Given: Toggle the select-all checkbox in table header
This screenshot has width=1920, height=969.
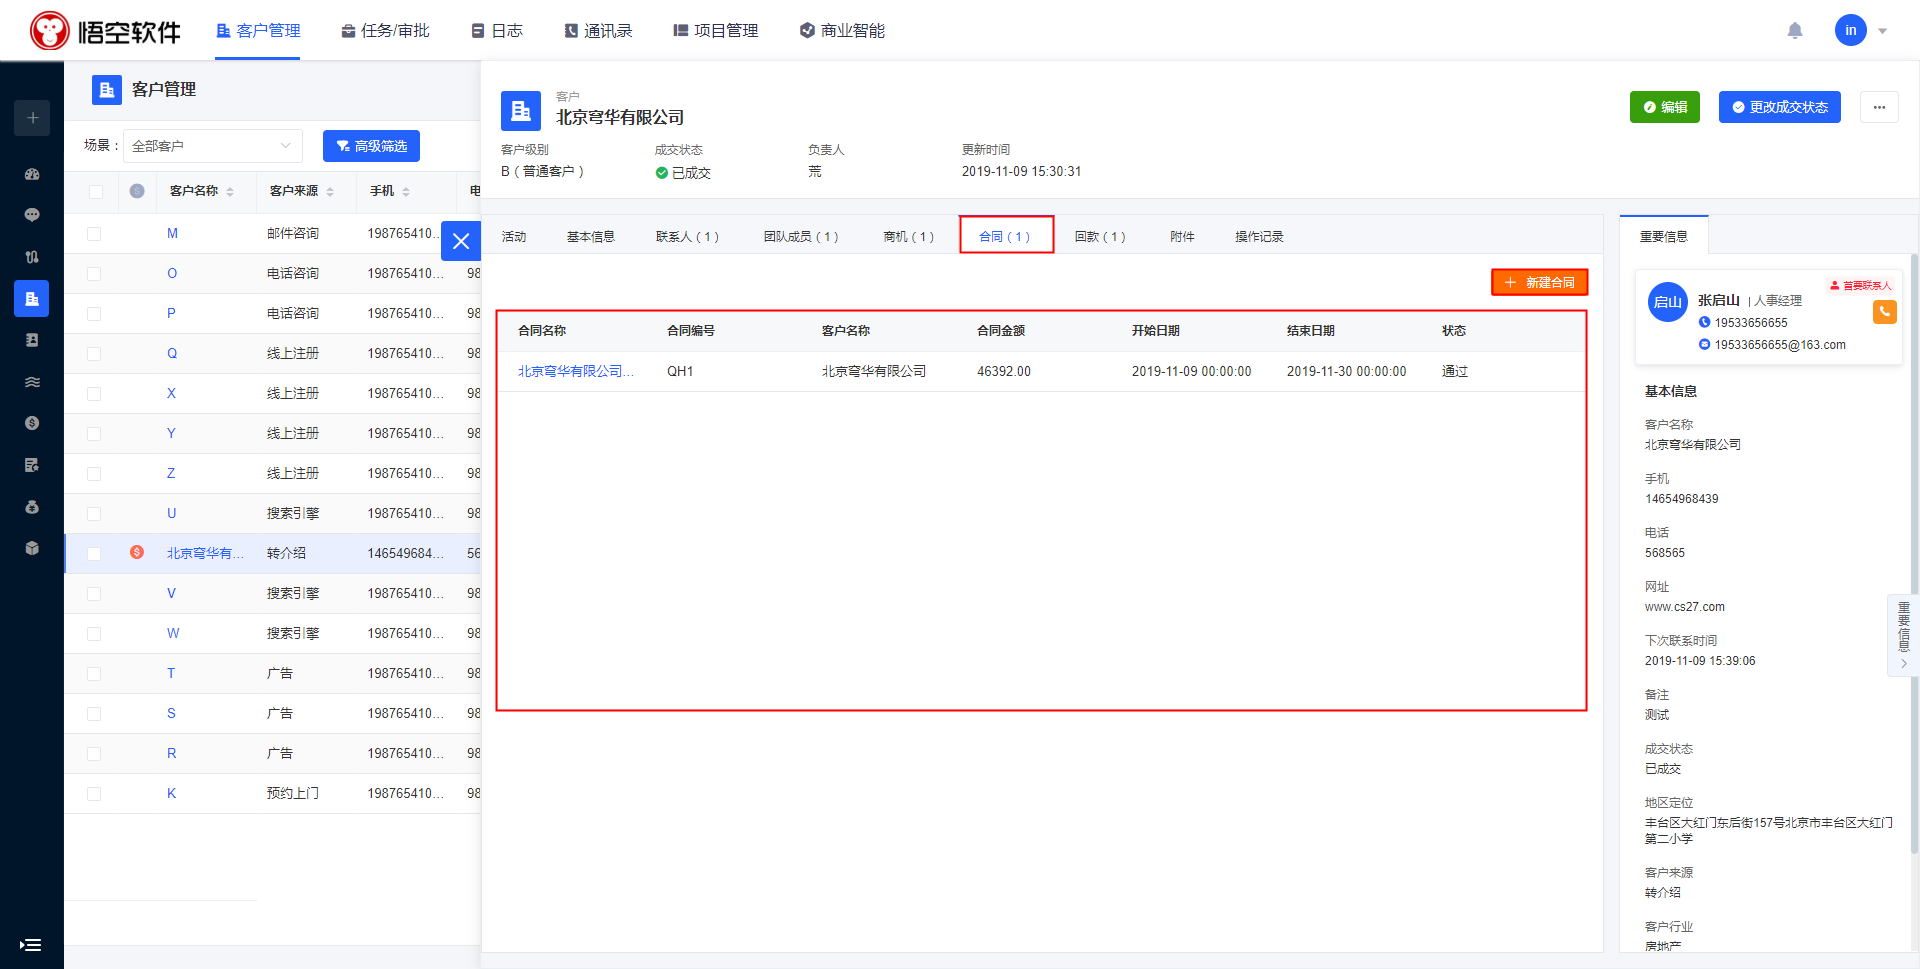Looking at the screenshot, I should (x=95, y=191).
